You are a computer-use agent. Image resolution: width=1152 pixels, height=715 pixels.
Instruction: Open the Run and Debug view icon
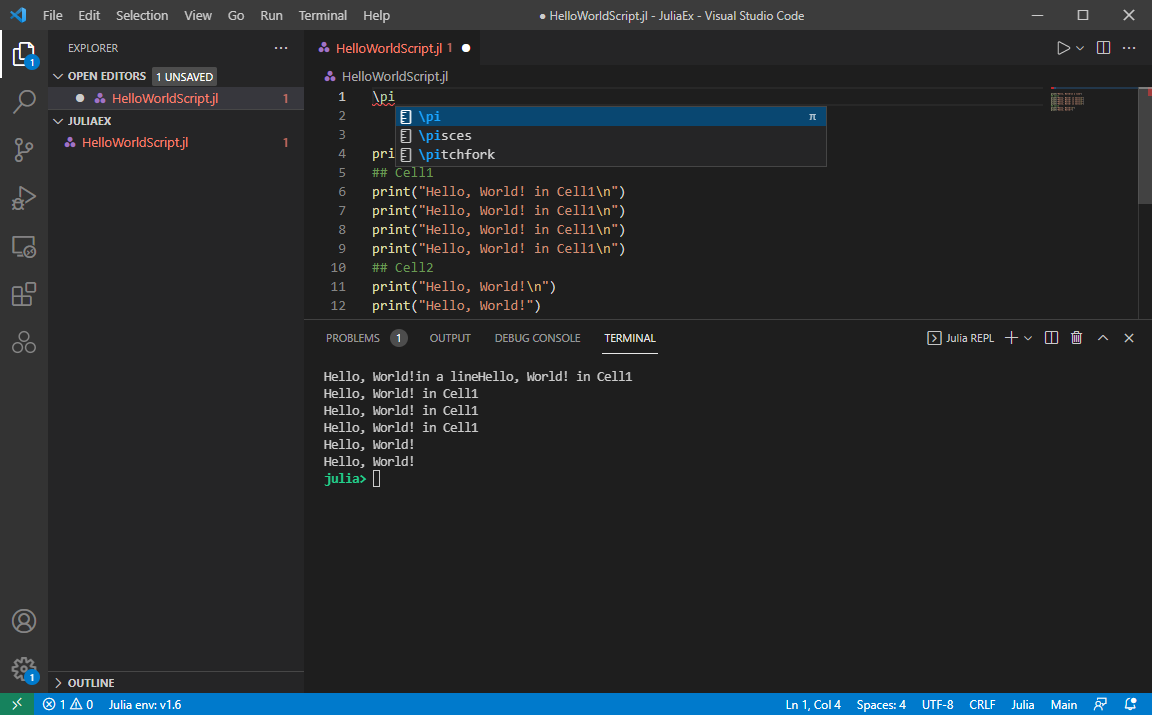click(x=24, y=198)
